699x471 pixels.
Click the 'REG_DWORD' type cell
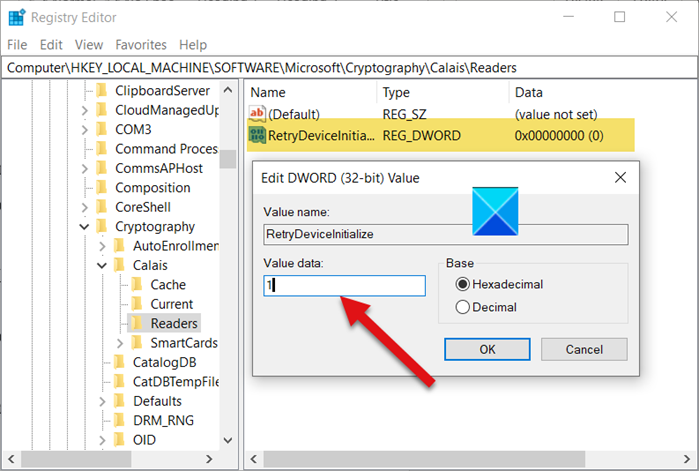coord(421,135)
